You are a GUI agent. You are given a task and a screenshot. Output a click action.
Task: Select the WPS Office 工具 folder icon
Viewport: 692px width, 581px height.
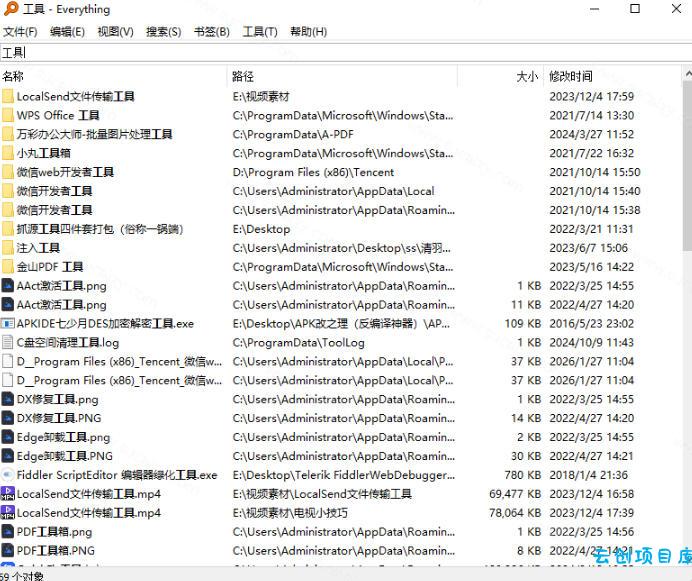click(x=8, y=115)
